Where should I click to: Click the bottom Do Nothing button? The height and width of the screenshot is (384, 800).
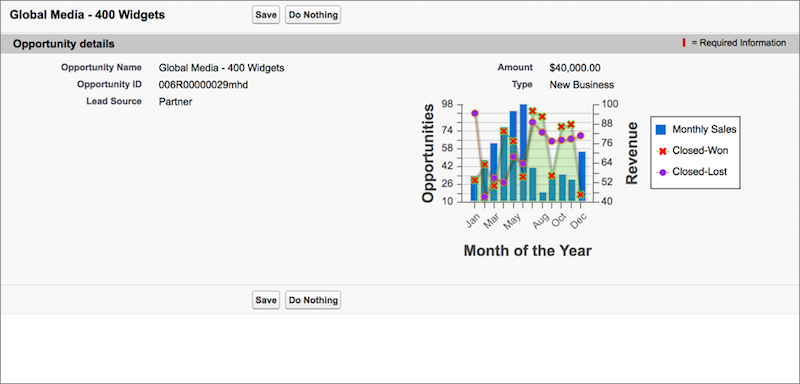pyautogui.click(x=313, y=300)
